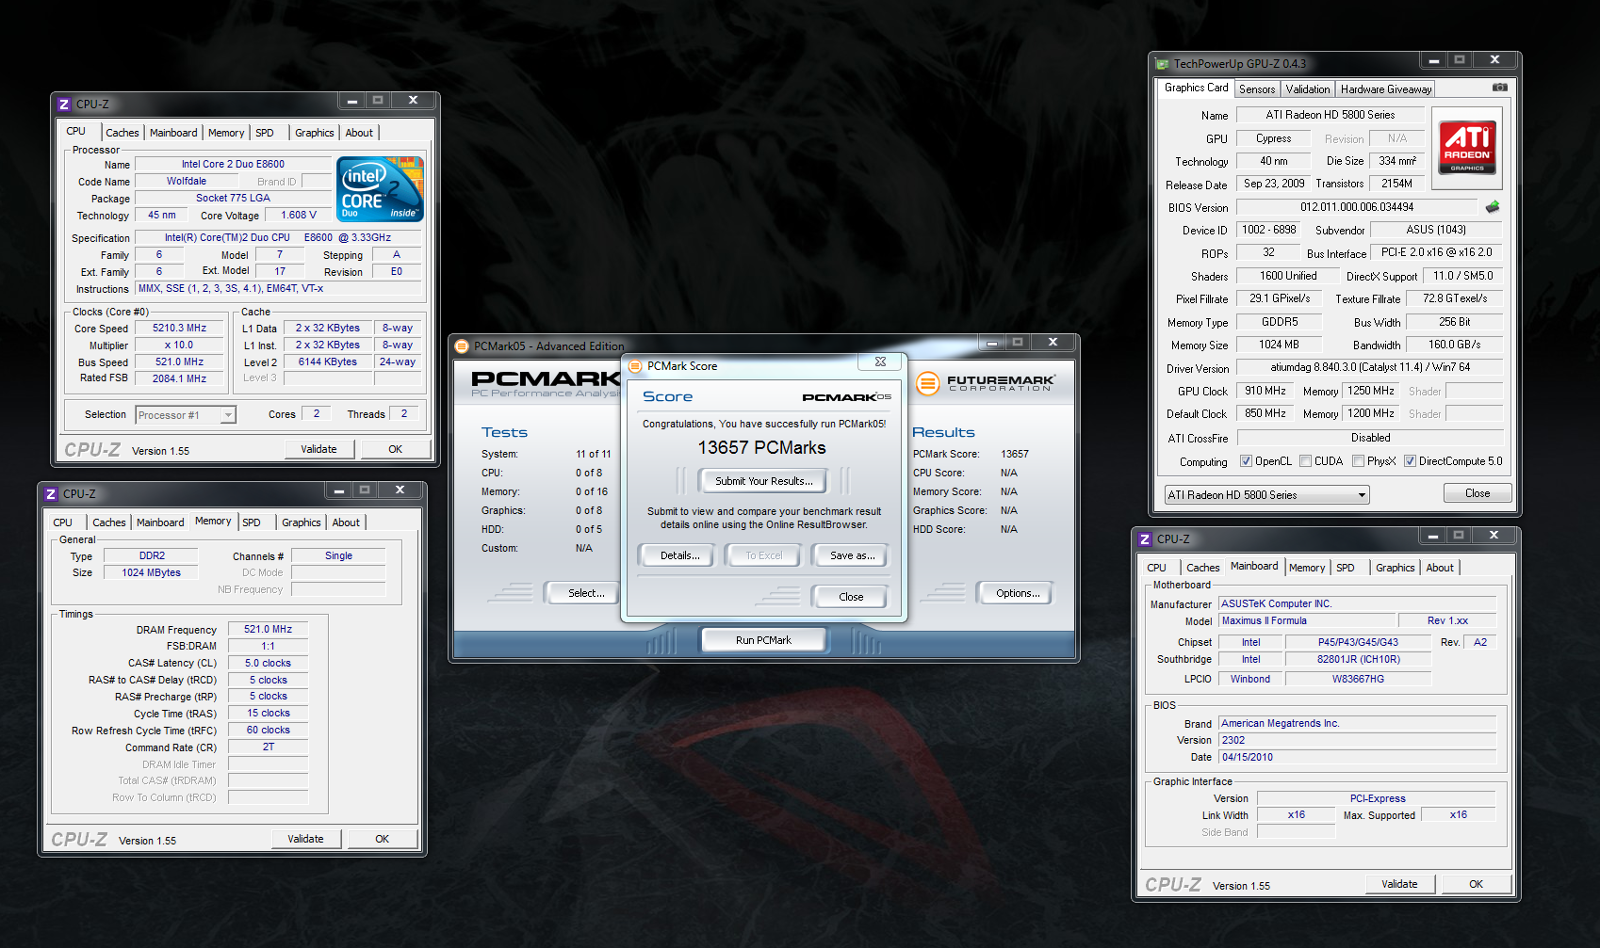Close the PCMark Score dialog with X

(880, 362)
